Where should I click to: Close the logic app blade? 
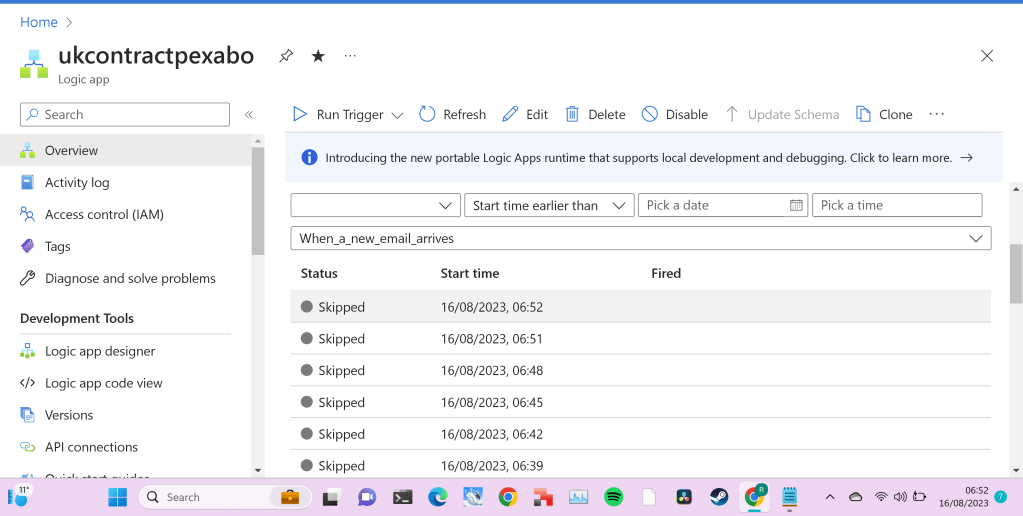987,56
